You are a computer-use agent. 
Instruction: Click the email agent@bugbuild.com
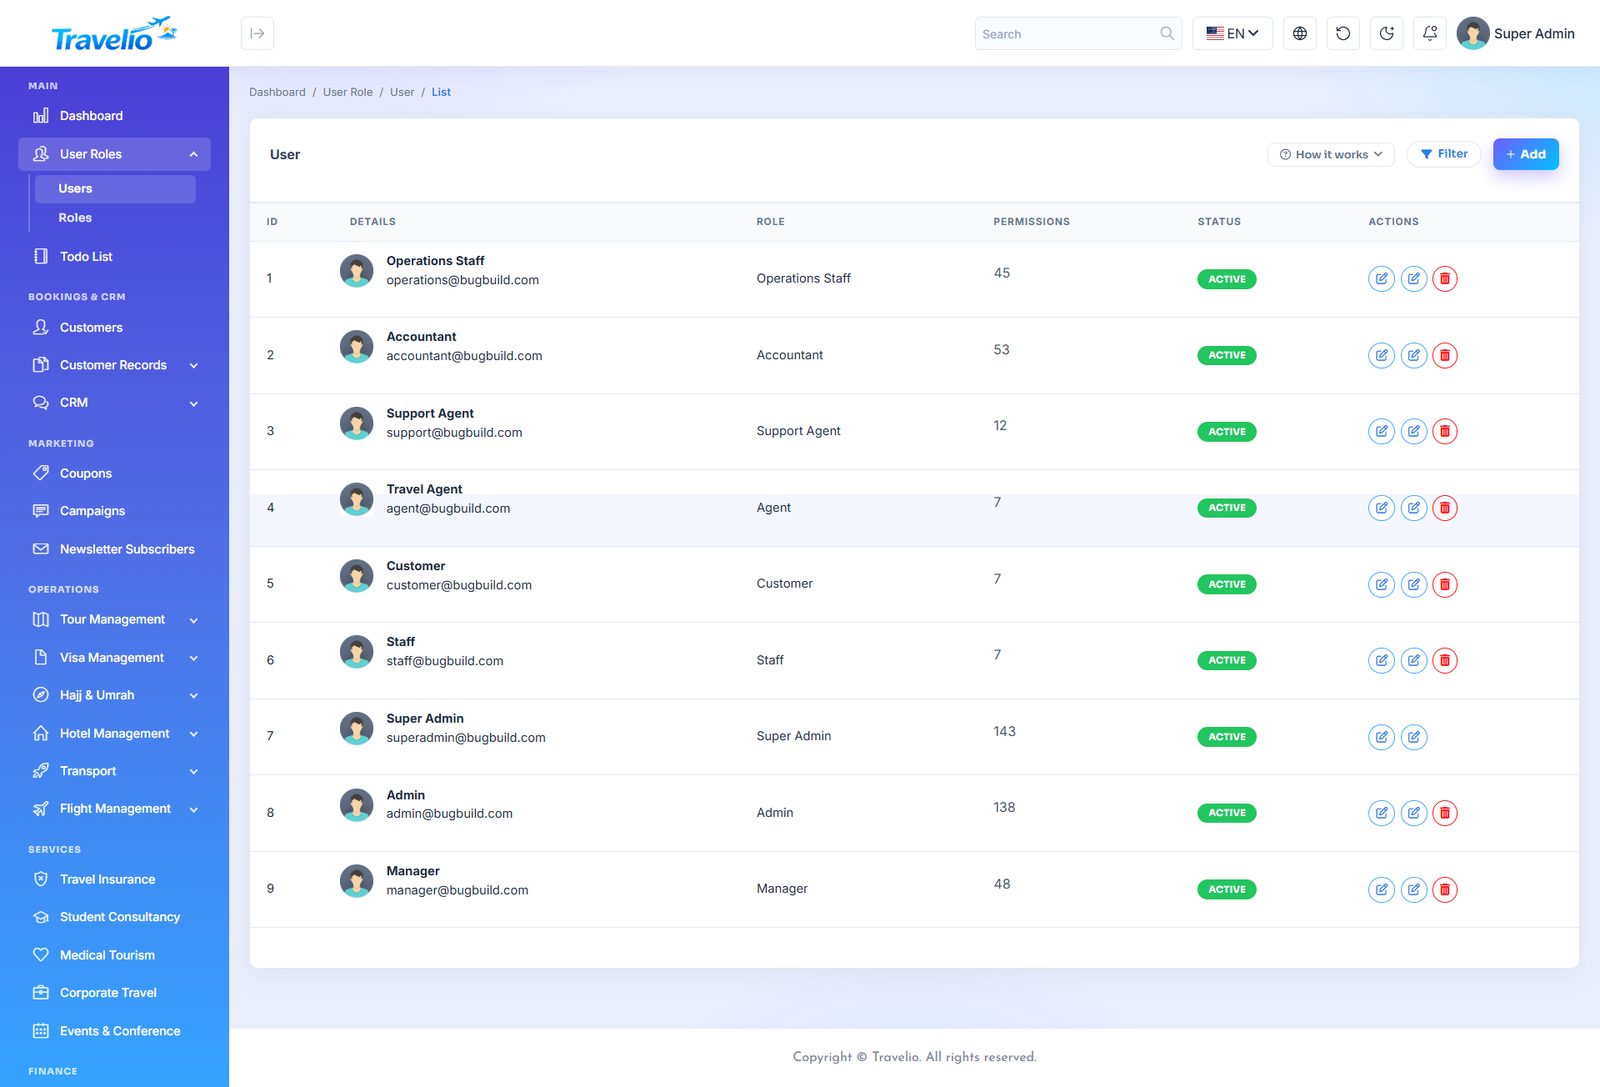coord(448,509)
